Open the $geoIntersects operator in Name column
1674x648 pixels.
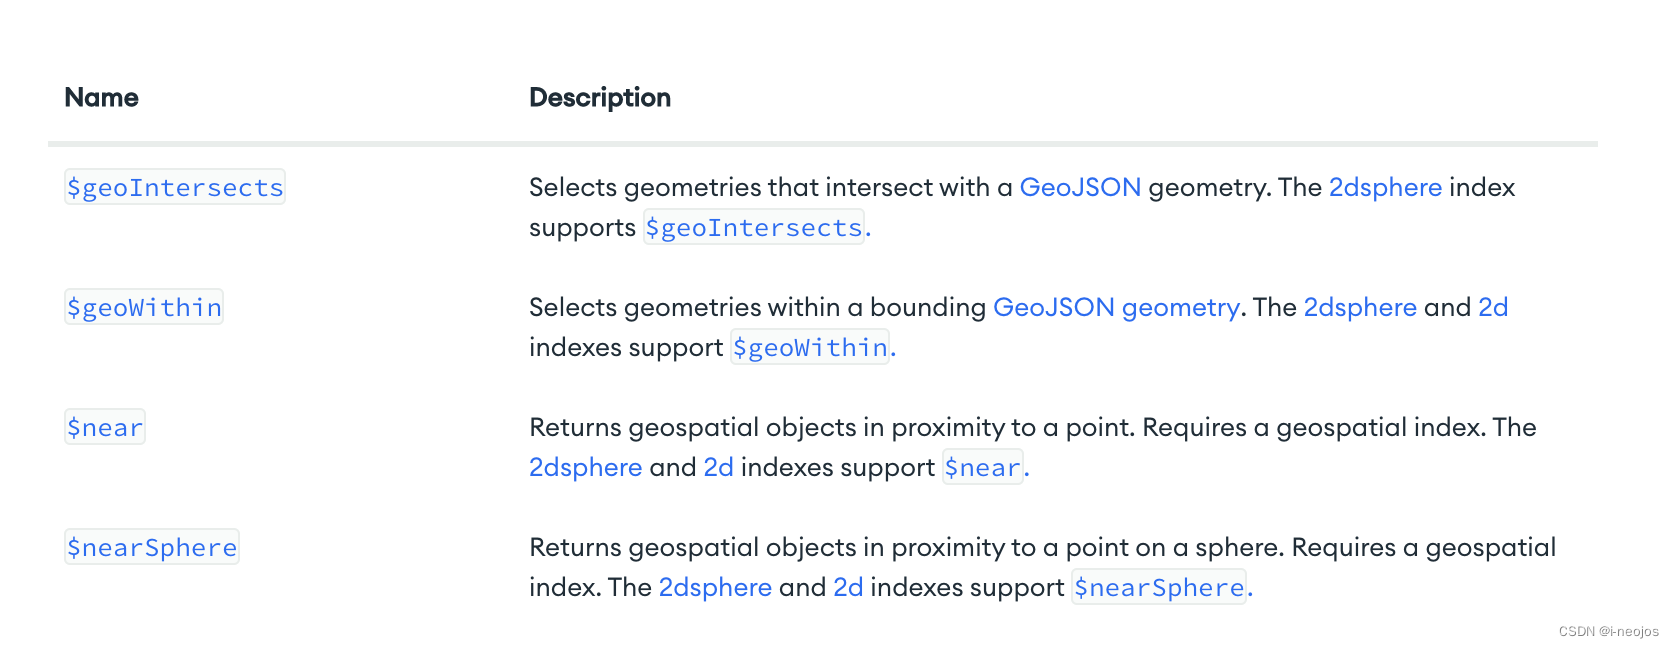[175, 187]
